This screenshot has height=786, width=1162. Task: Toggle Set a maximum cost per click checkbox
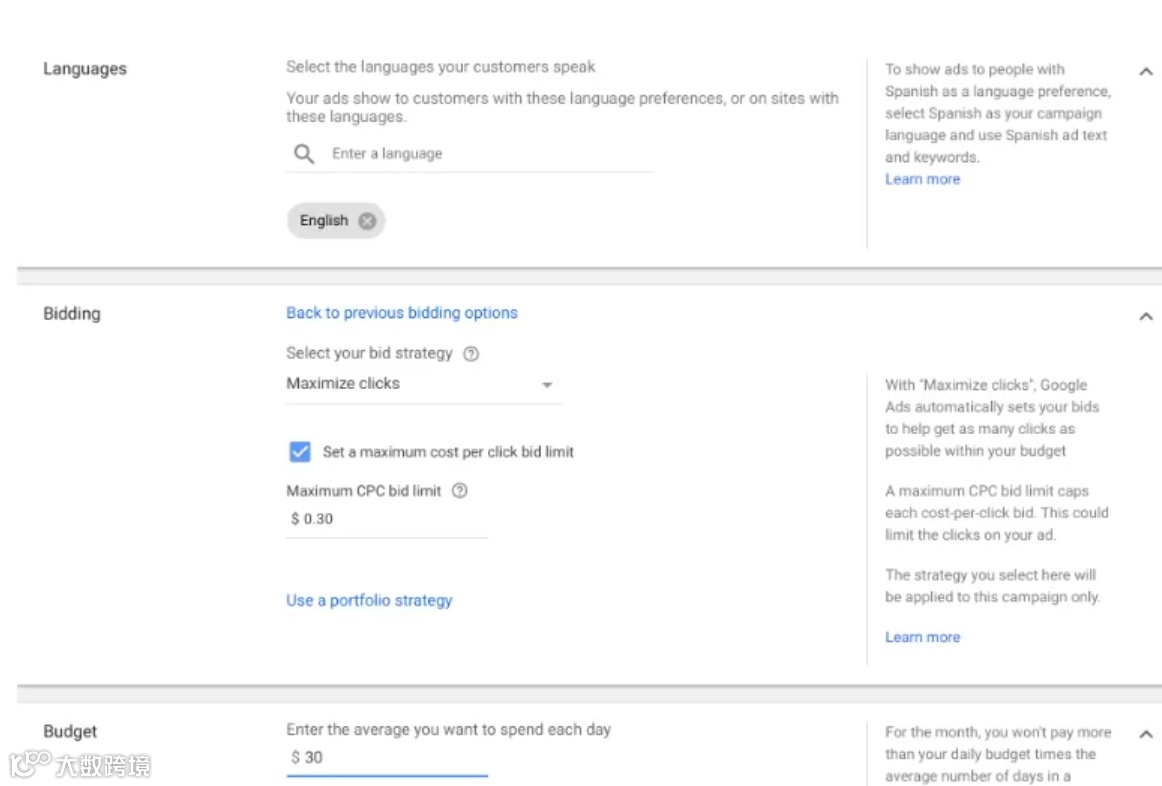click(300, 452)
